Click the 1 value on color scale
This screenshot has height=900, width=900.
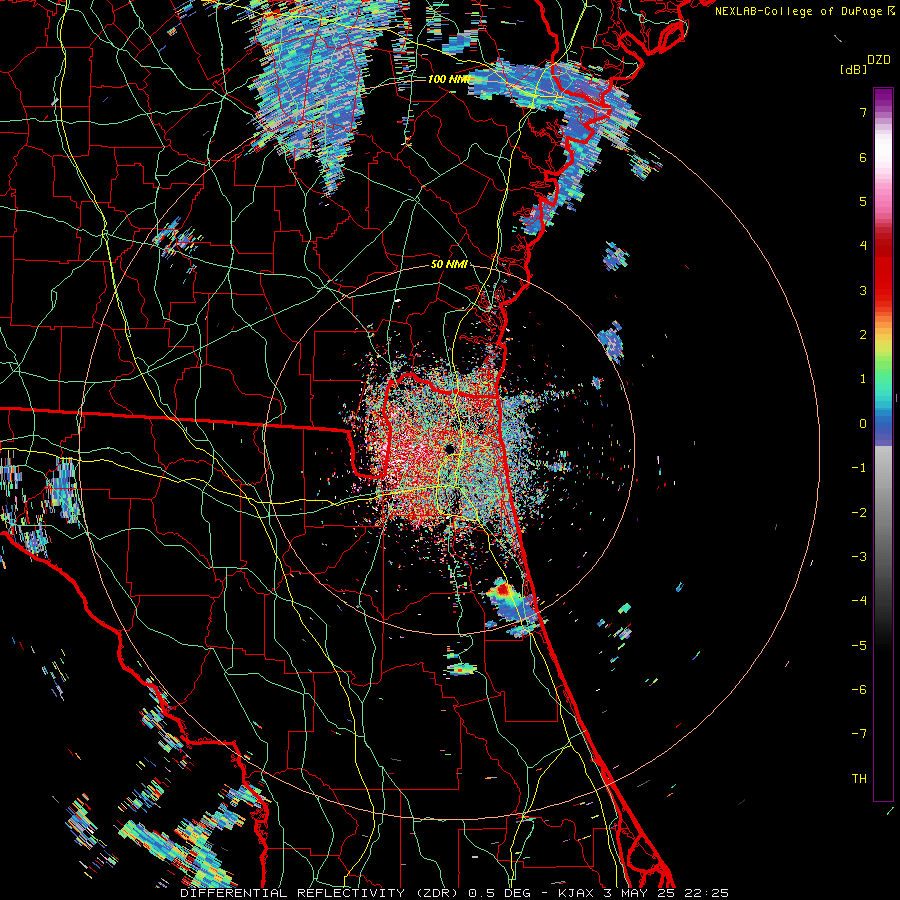coord(863,379)
